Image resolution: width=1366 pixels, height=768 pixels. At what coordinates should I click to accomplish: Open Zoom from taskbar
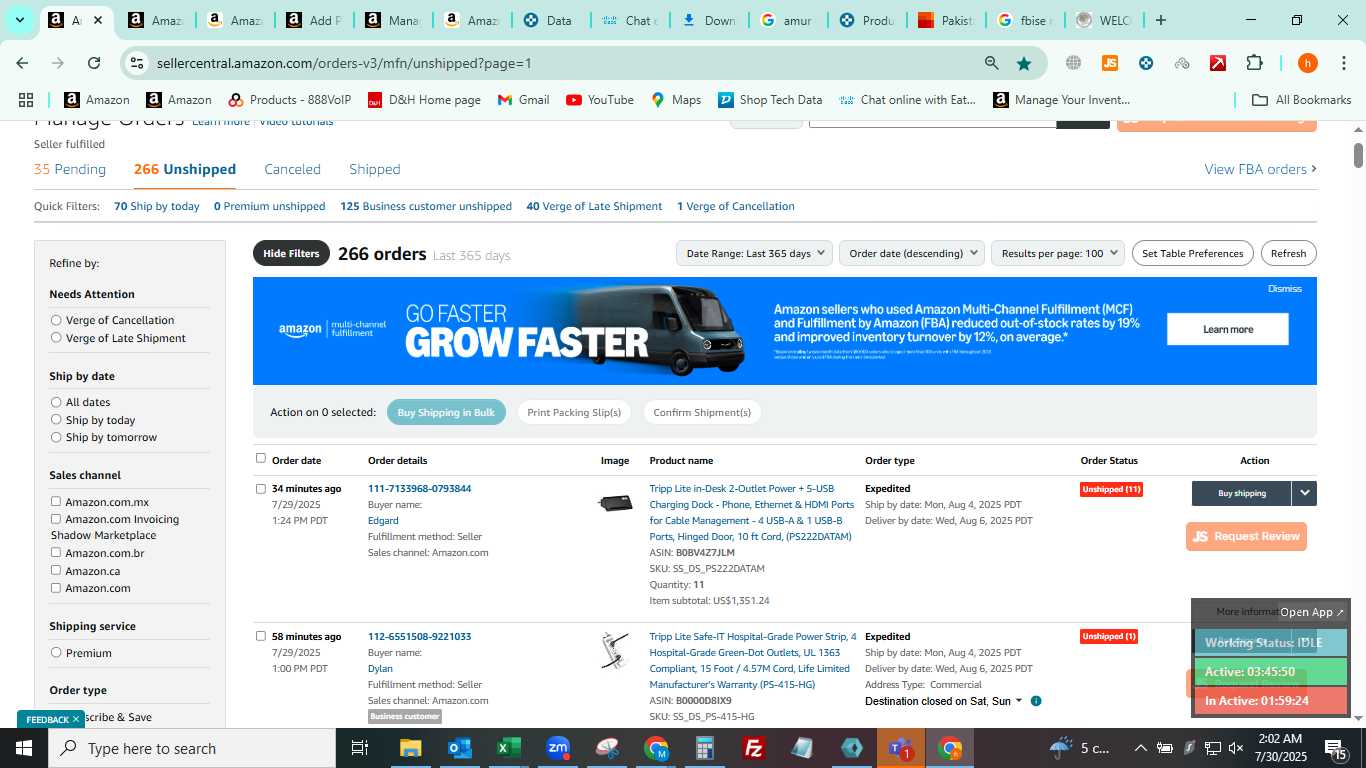point(558,748)
